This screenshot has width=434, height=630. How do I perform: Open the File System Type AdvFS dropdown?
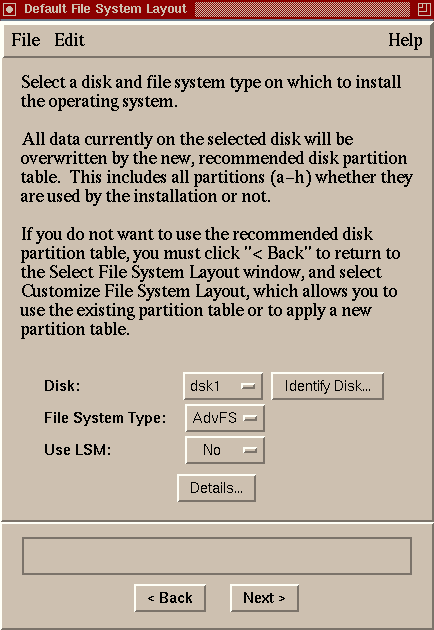pyautogui.click(x=225, y=418)
